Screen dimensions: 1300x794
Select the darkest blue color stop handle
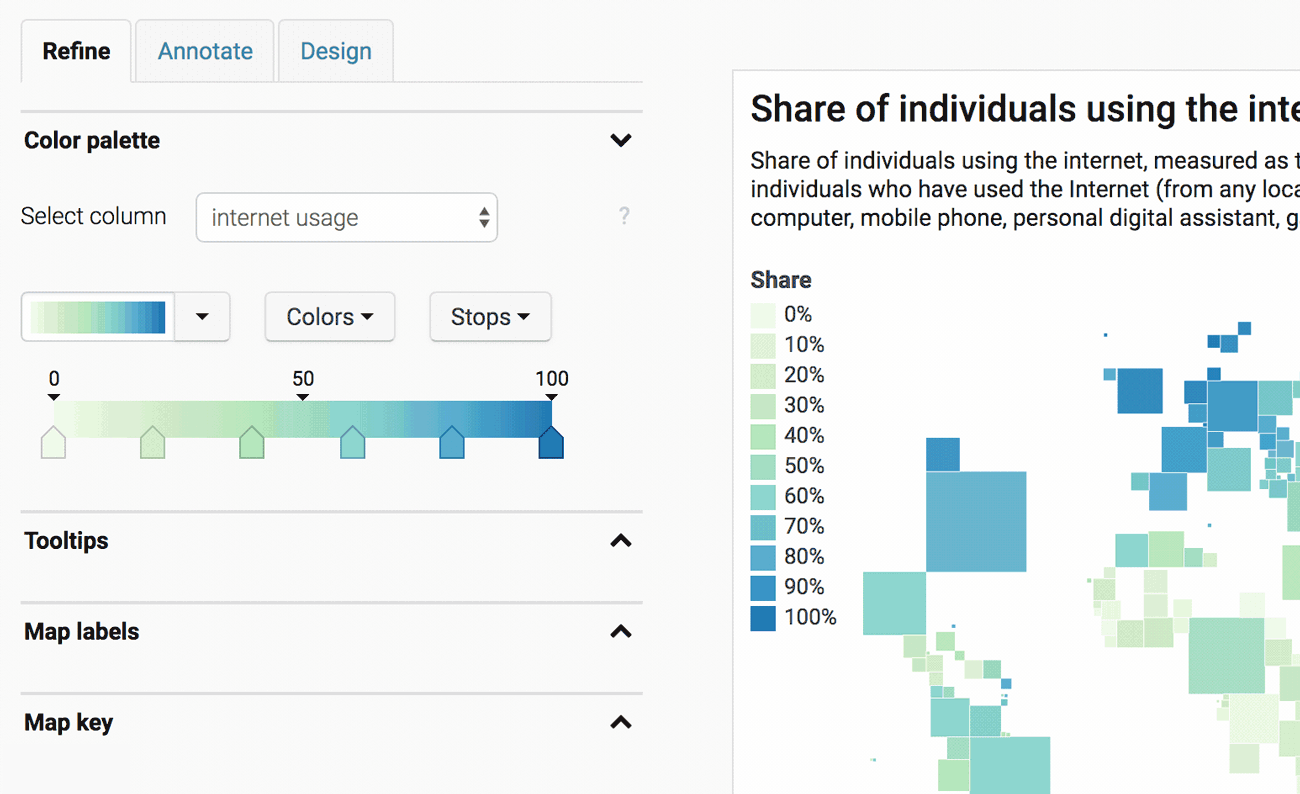pyautogui.click(x=551, y=443)
